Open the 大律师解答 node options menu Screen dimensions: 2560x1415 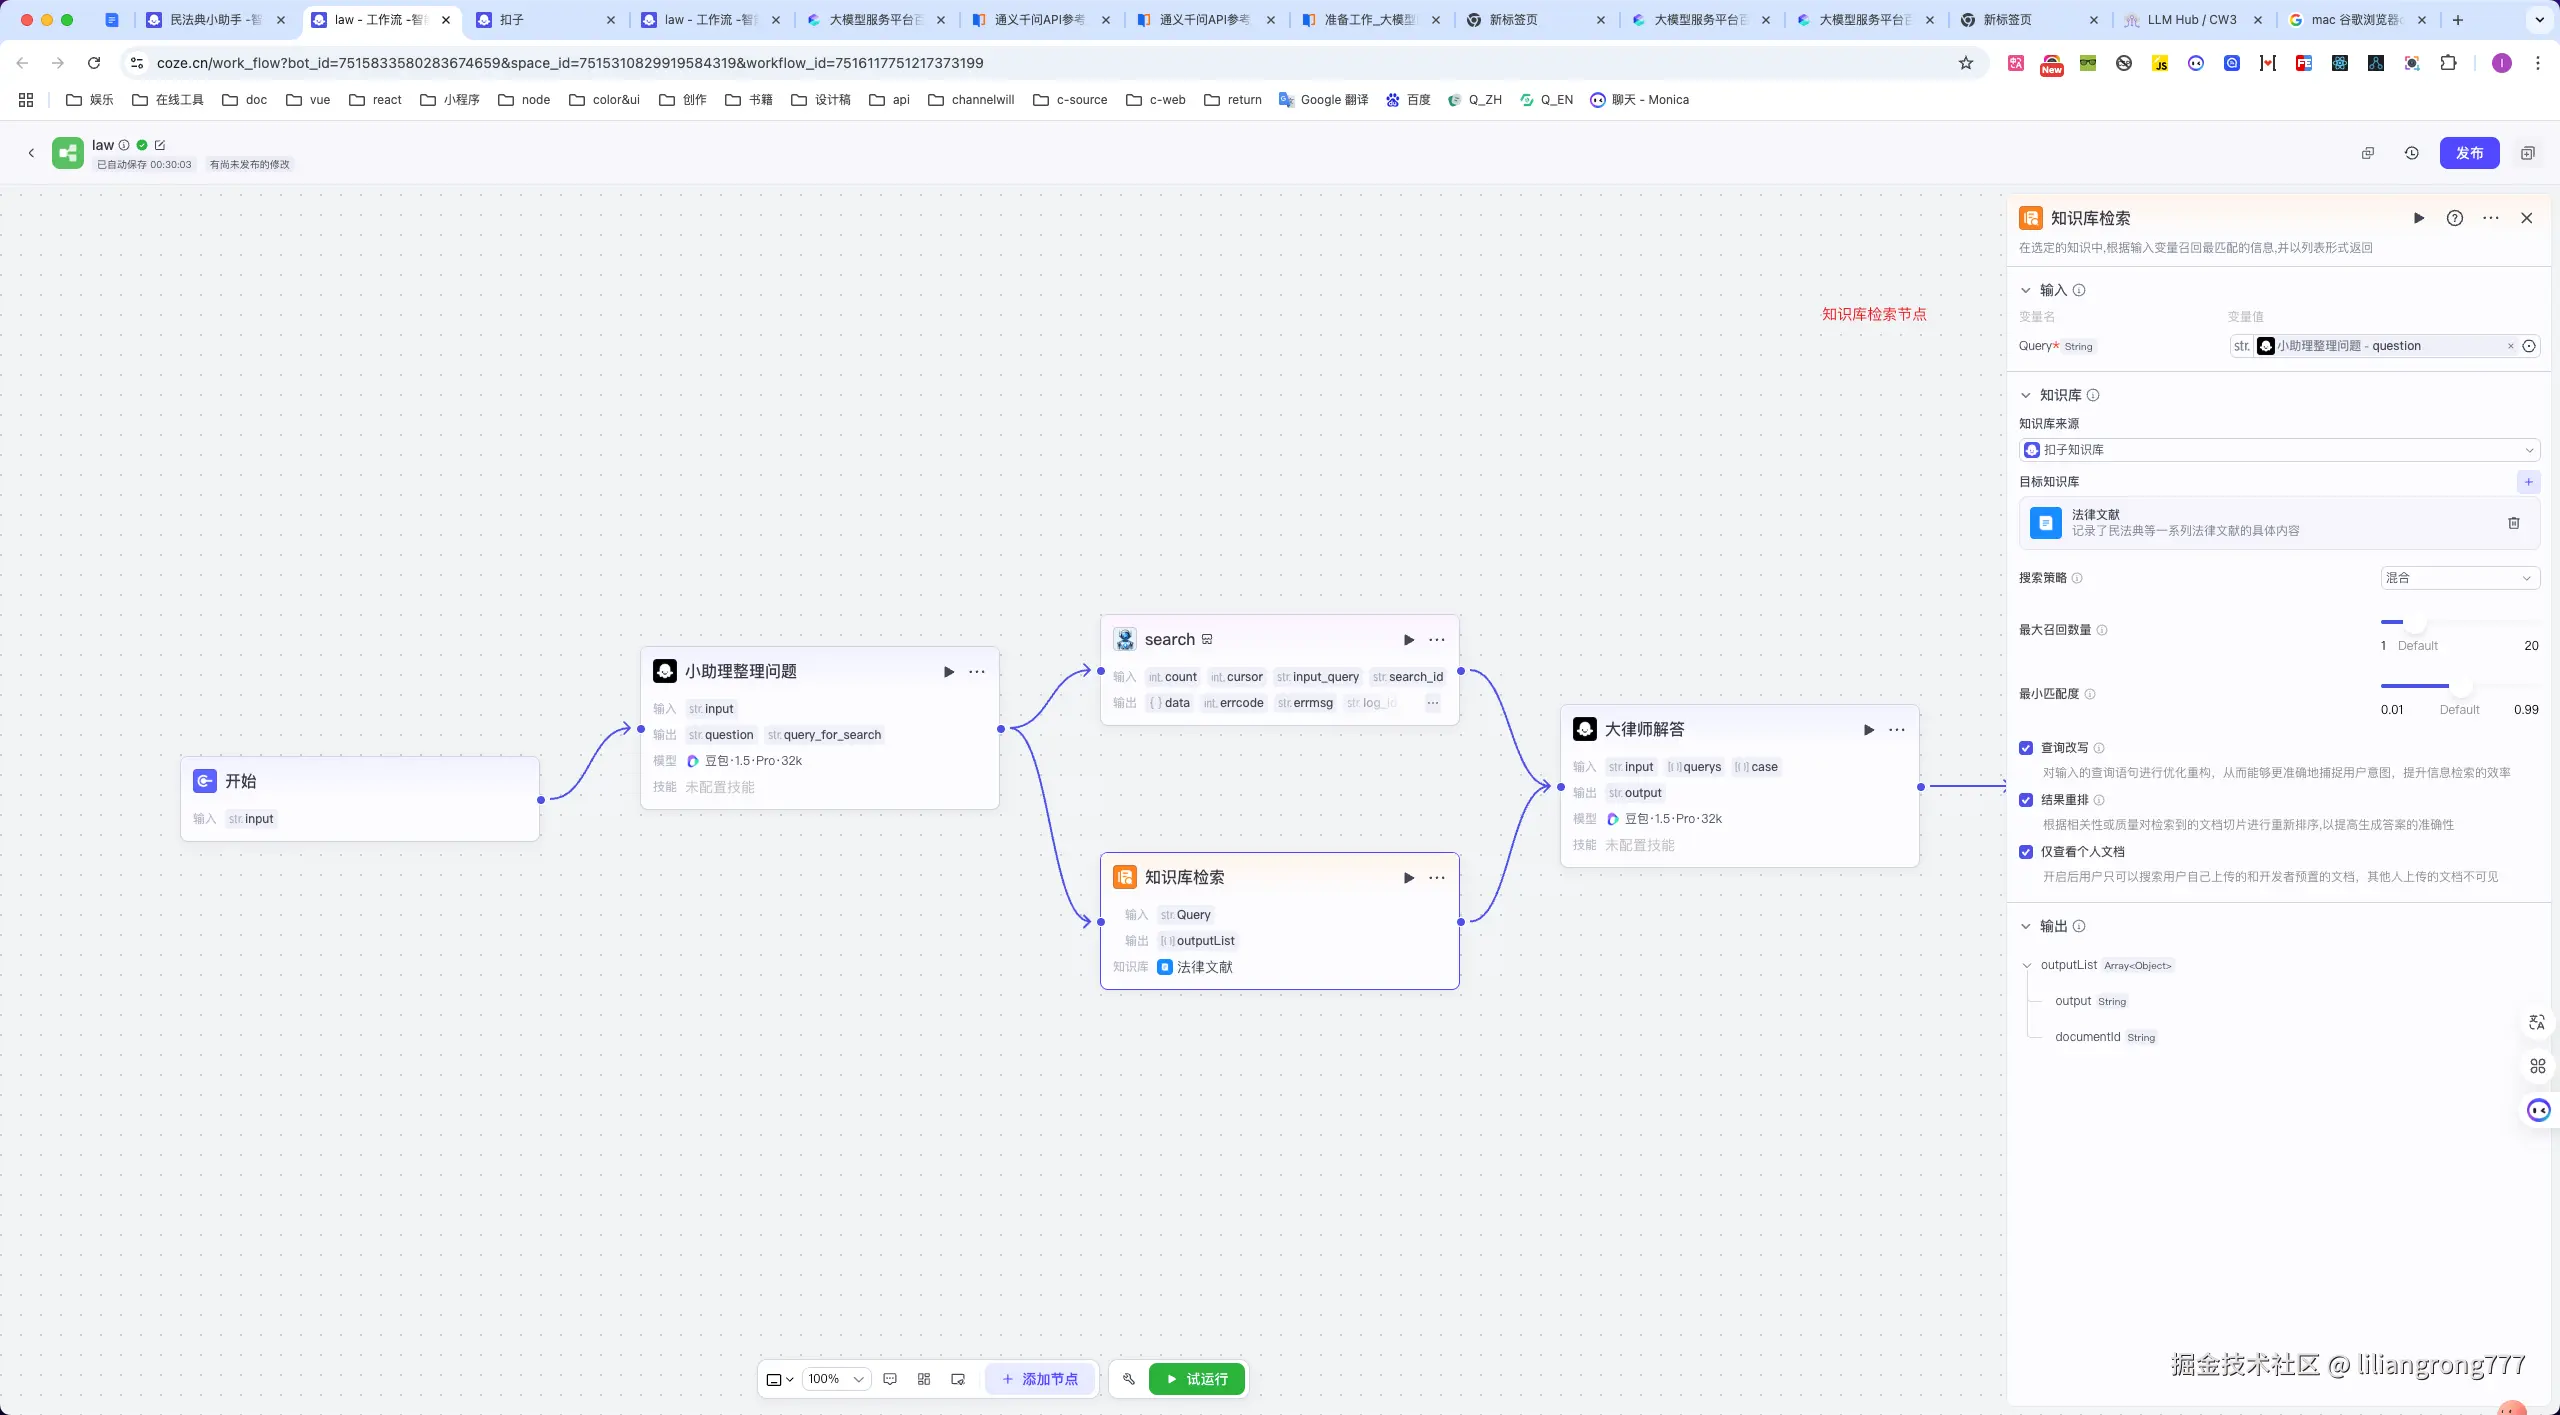[1897, 730]
